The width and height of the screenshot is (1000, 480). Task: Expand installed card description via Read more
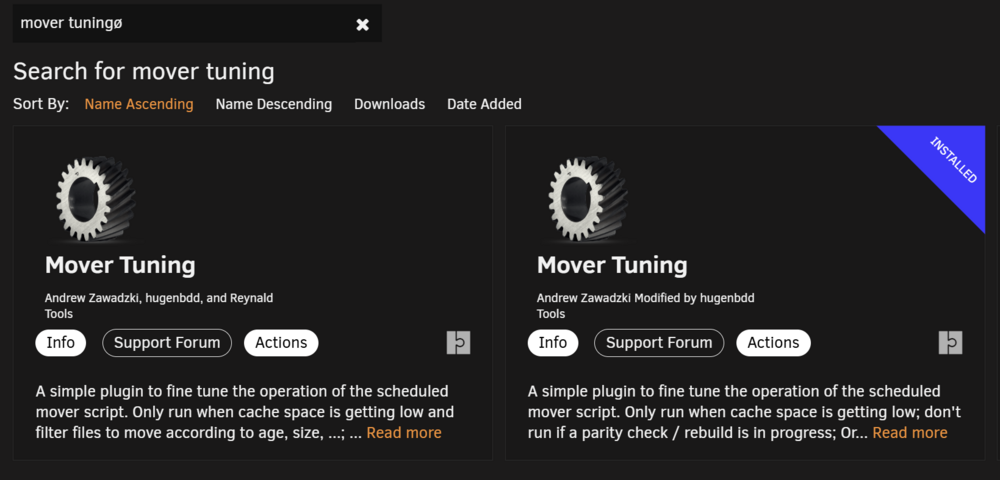pos(910,433)
